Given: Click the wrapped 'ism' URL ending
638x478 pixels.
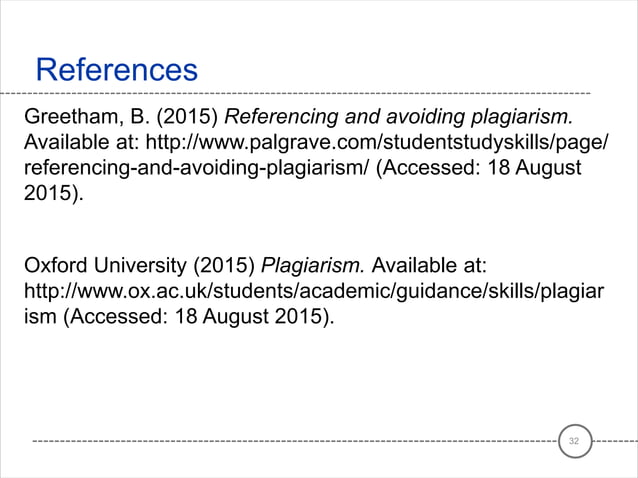Looking at the screenshot, I should point(40,316).
